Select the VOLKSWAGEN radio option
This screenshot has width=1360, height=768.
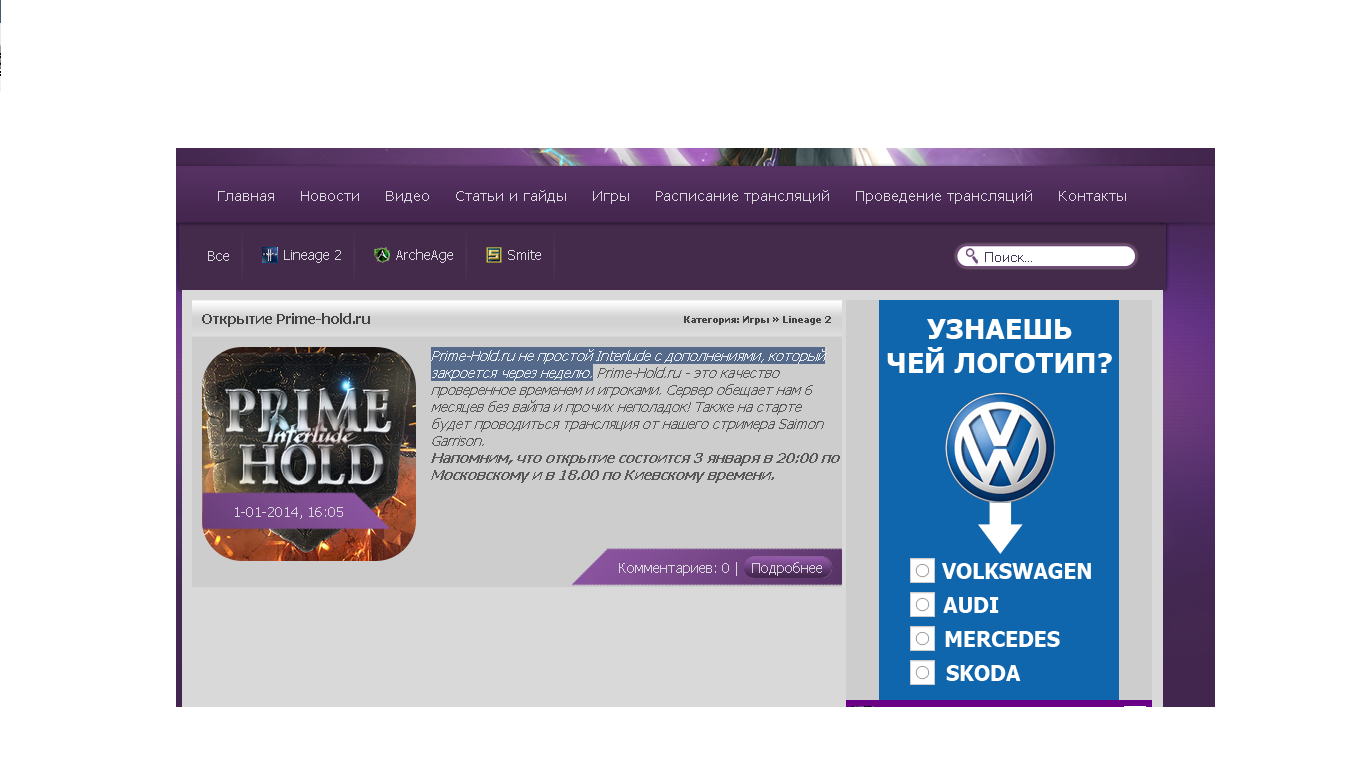coord(922,571)
